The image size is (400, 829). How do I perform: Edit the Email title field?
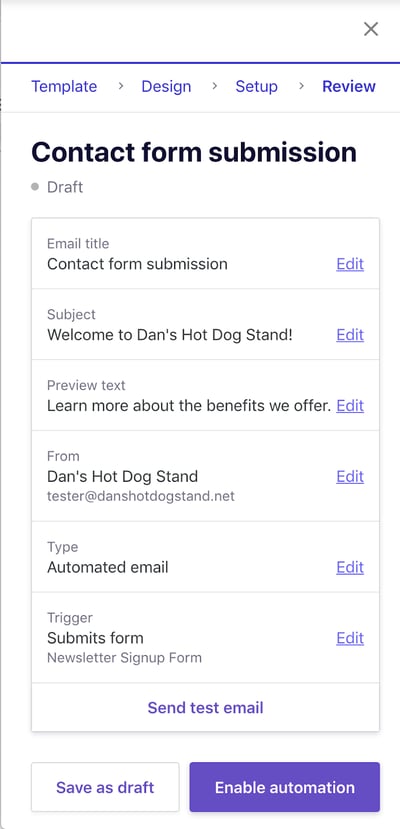click(350, 264)
